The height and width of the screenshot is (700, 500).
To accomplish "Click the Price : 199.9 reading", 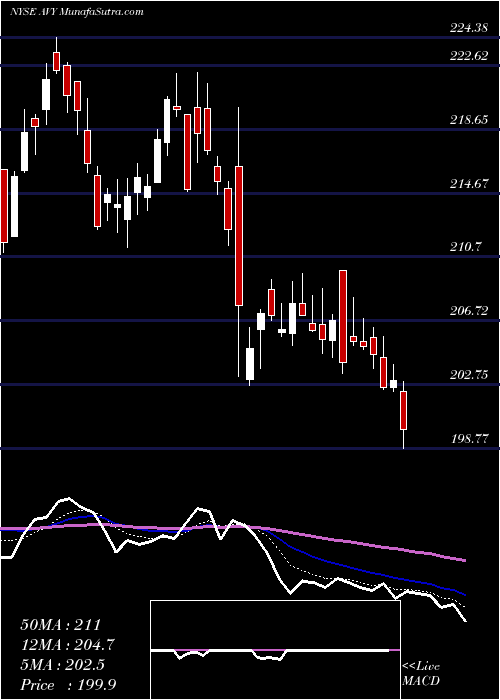I will (68, 685).
